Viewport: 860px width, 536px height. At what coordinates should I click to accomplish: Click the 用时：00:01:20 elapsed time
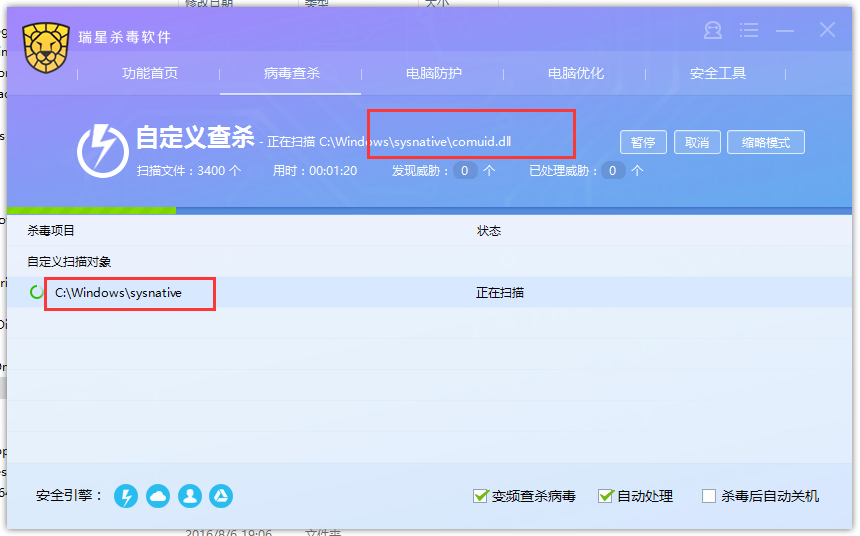tap(315, 171)
